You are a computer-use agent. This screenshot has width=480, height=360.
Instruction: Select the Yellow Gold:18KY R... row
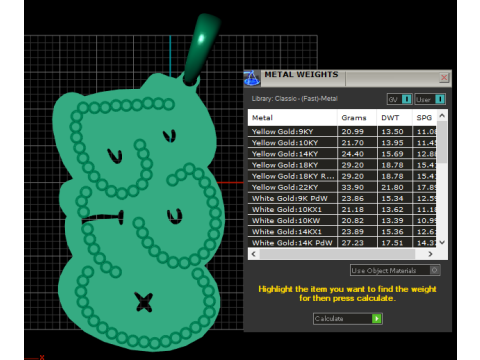pyautogui.click(x=342, y=176)
